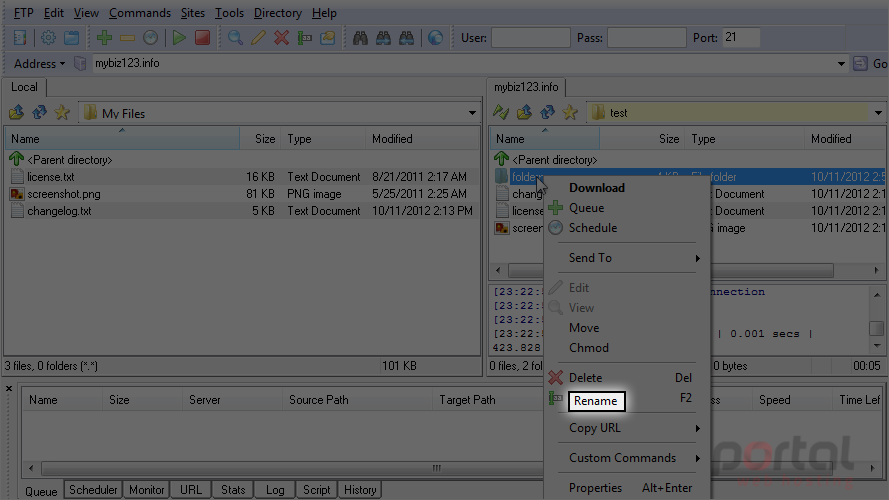The image size is (889, 500).
Task: Close the queue panel with the x
Action: pos(9,388)
